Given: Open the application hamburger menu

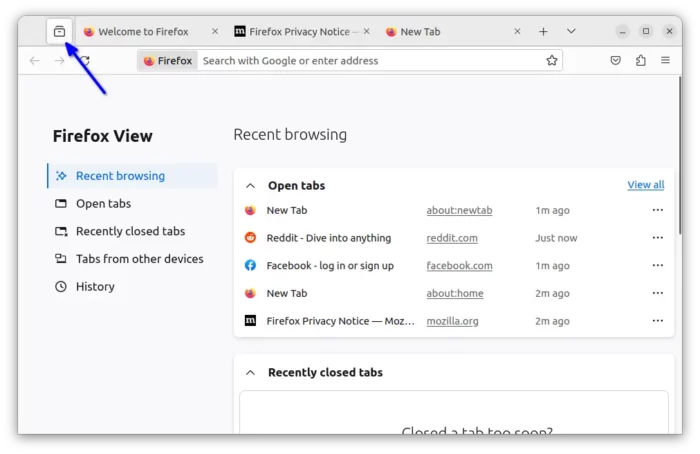Looking at the screenshot, I should [665, 60].
